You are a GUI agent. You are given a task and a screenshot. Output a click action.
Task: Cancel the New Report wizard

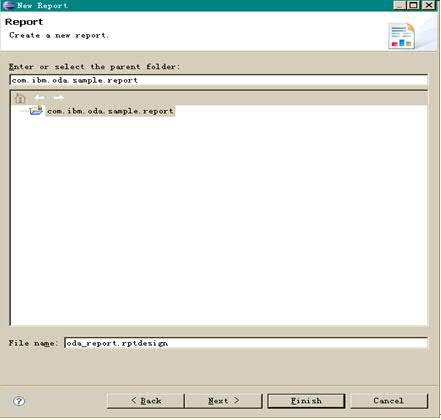(389, 401)
